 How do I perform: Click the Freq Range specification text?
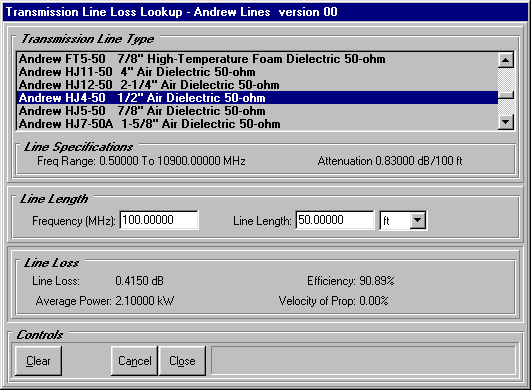coord(141,161)
